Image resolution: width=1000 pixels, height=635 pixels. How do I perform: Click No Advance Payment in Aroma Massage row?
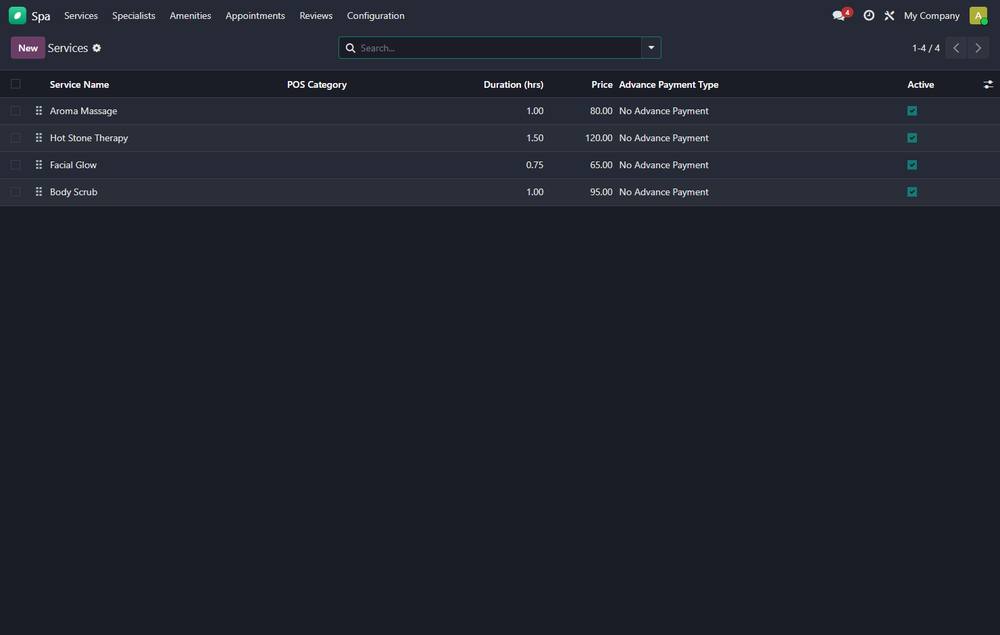coord(663,111)
